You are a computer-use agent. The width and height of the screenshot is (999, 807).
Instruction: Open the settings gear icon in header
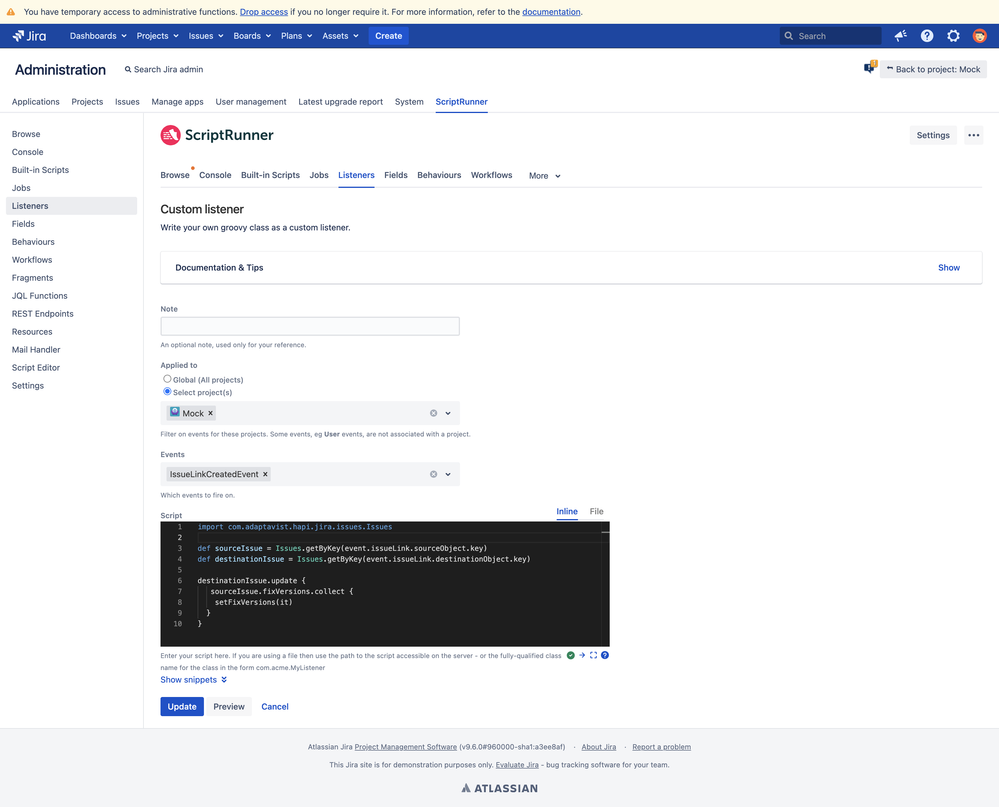pyautogui.click(x=953, y=36)
